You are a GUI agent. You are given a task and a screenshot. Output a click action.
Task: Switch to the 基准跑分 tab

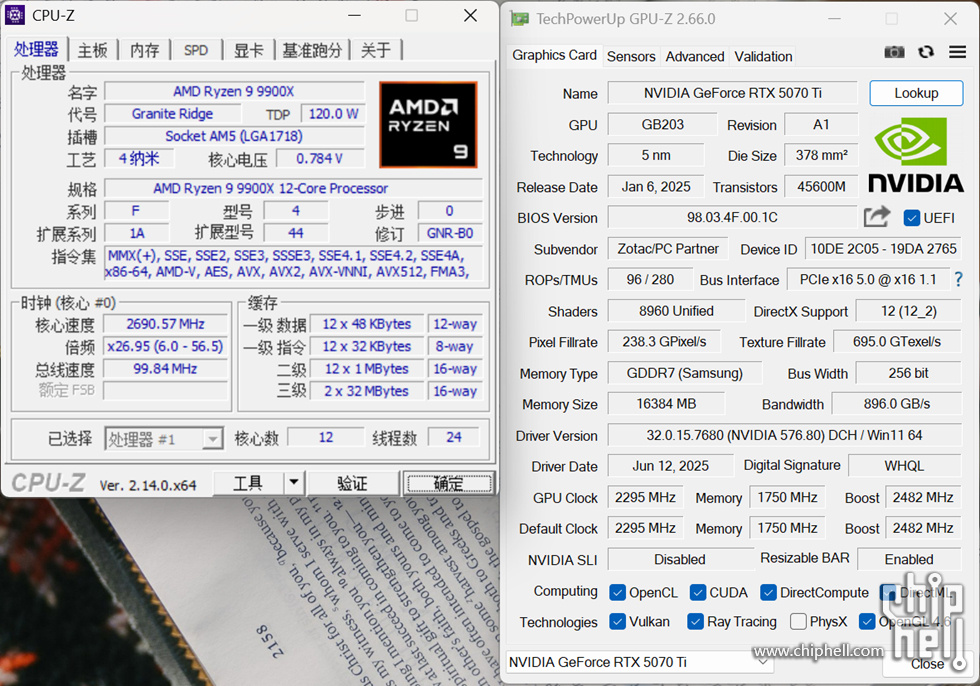[x=312, y=50]
